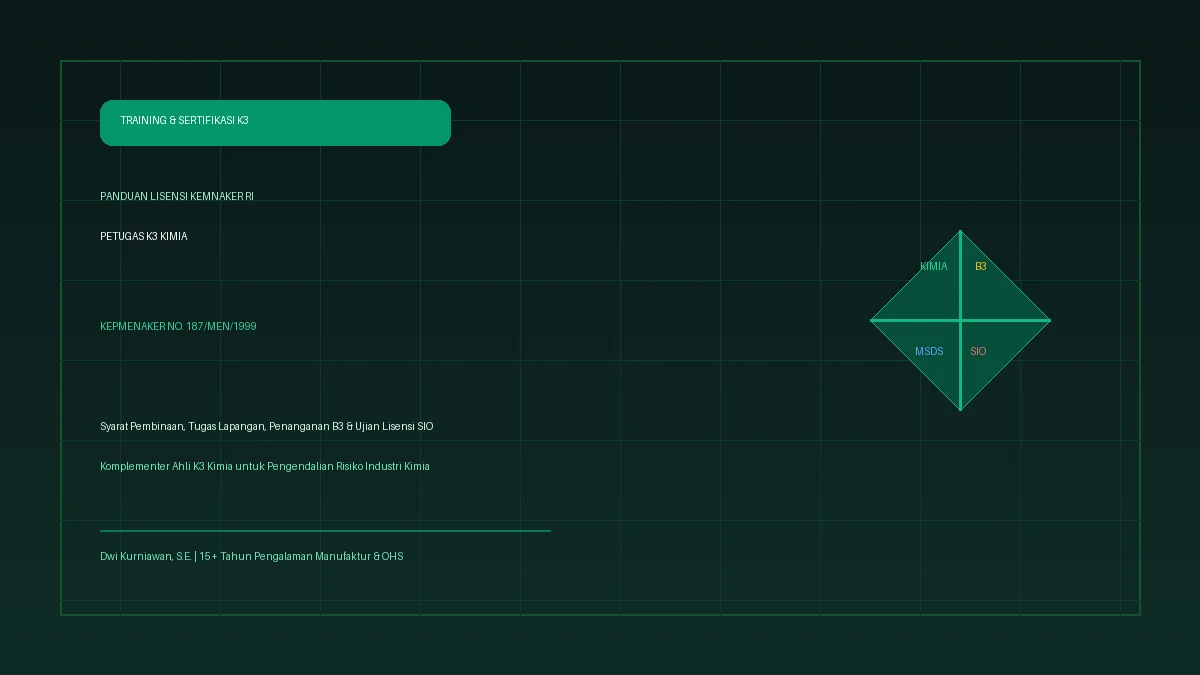Select the PANDUAN LISENSI KEMNAKER RI text
Image resolution: width=1200 pixels, height=675 pixels.
pos(177,197)
